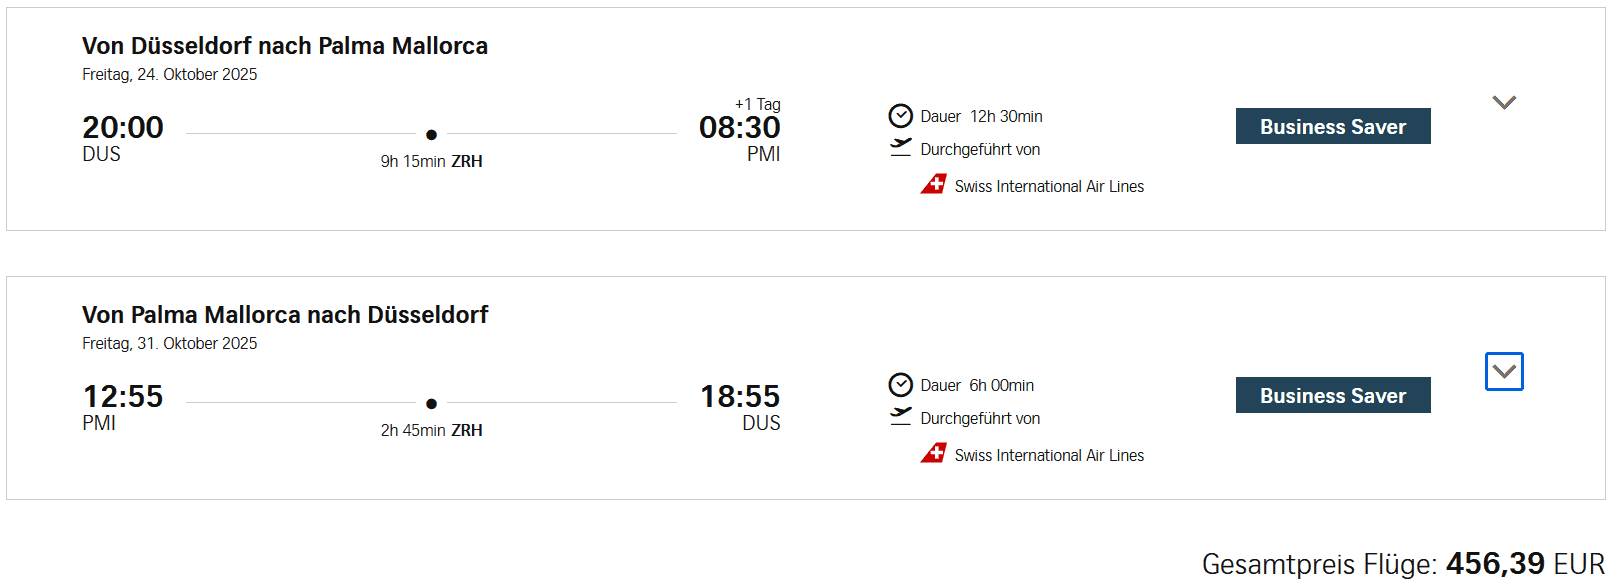
Task: Click the return flight Business Saver button
Action: [x=1332, y=396]
